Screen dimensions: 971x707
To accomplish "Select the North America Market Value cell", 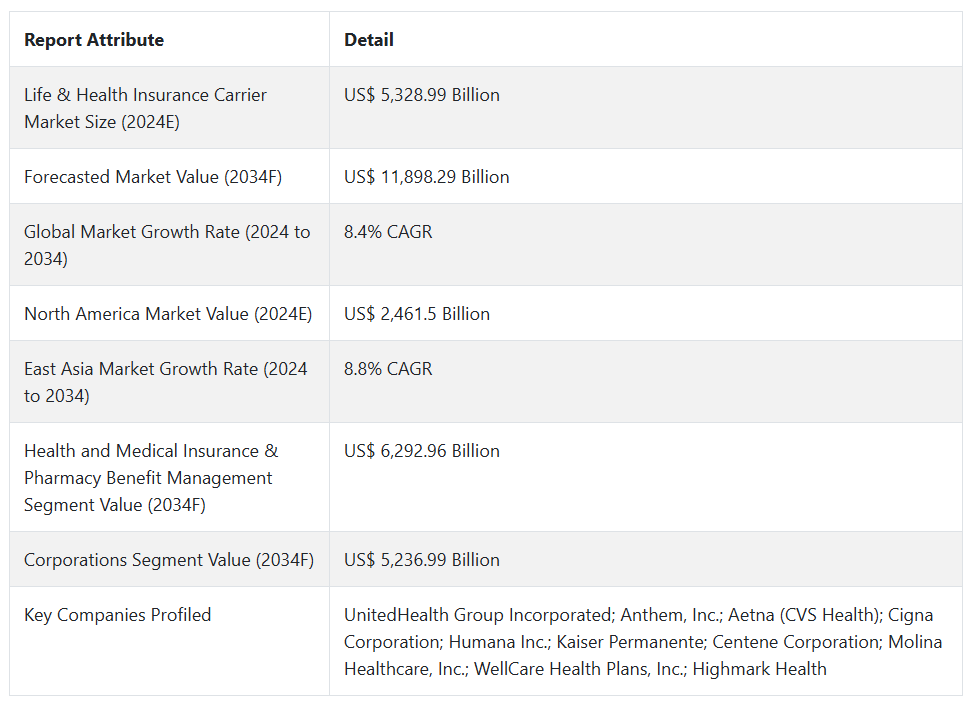I will [168, 314].
